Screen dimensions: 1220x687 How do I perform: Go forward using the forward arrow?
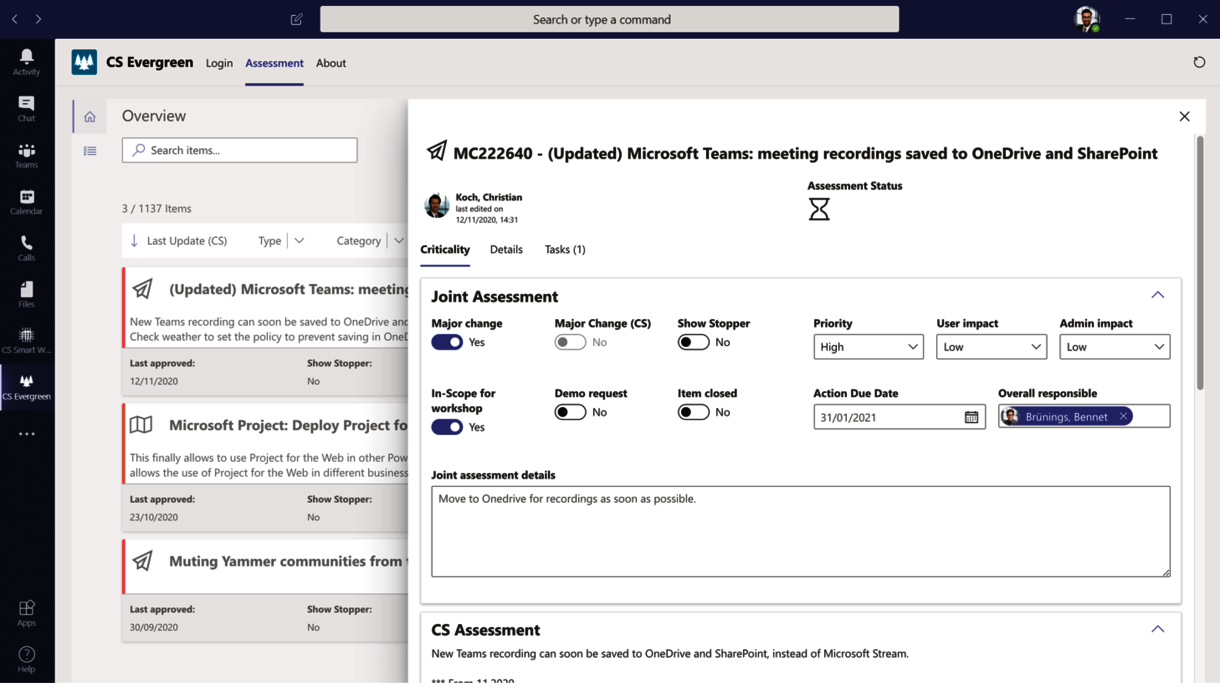point(38,19)
